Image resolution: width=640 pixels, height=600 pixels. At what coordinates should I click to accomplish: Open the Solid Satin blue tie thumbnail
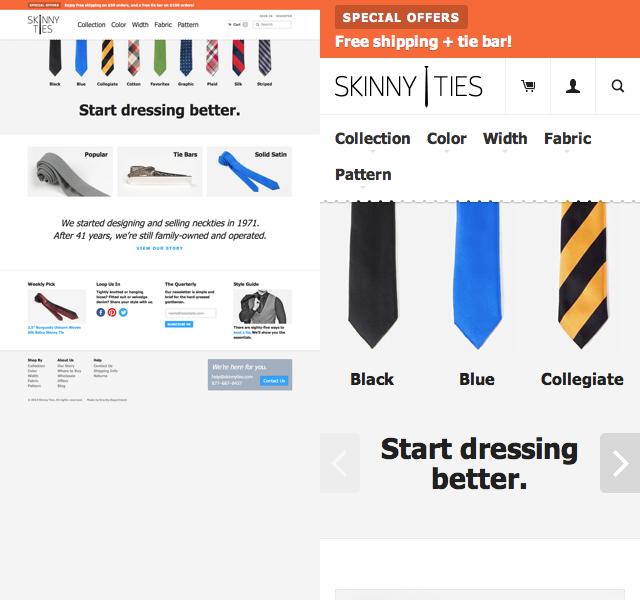[x=249, y=171]
